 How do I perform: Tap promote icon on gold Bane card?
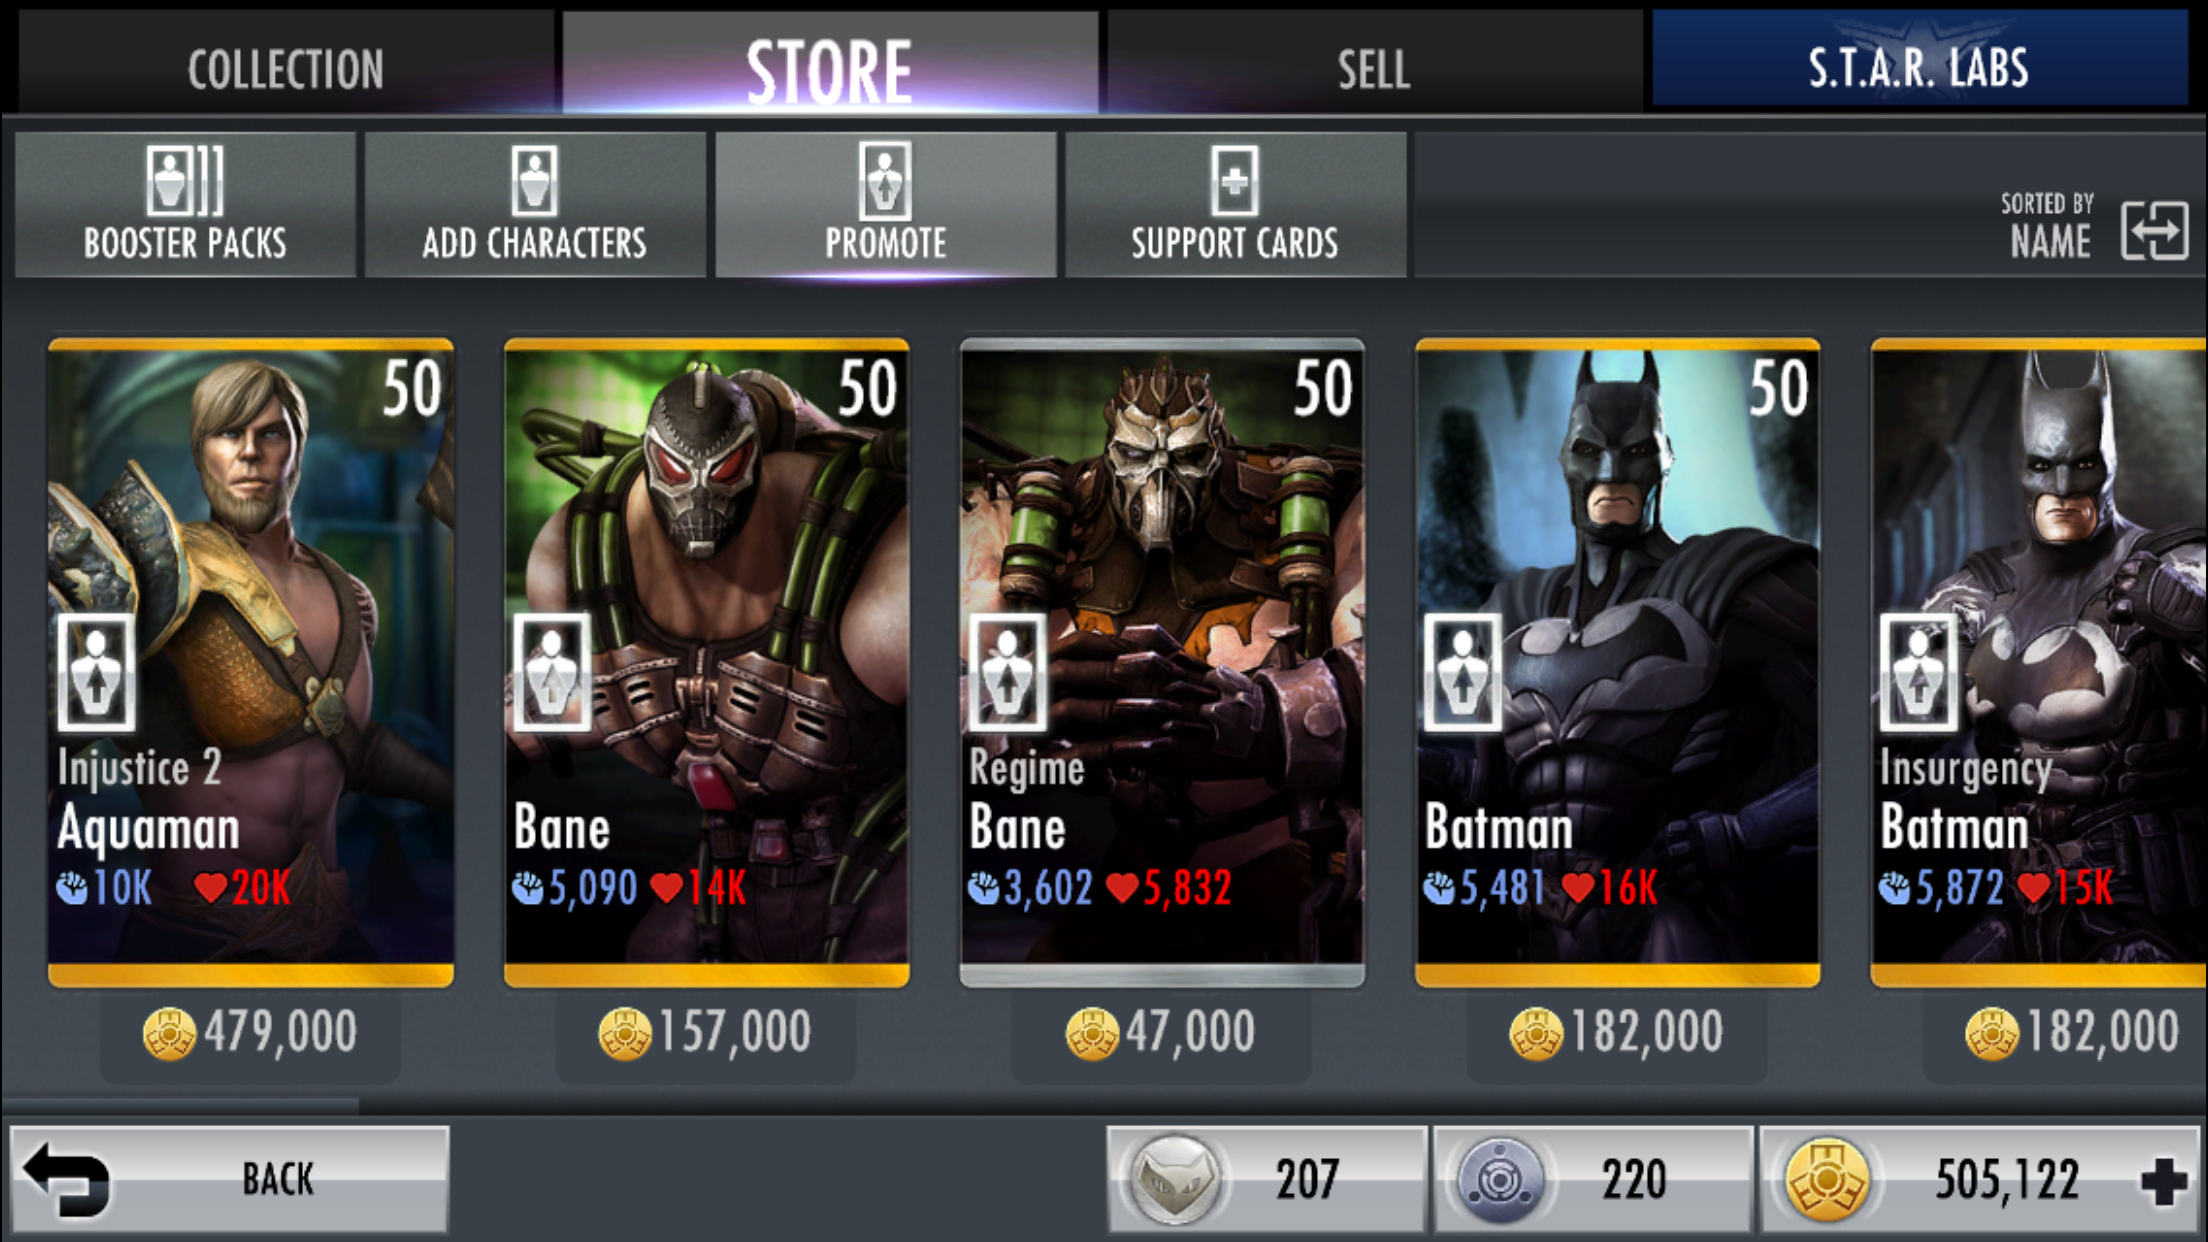(552, 672)
